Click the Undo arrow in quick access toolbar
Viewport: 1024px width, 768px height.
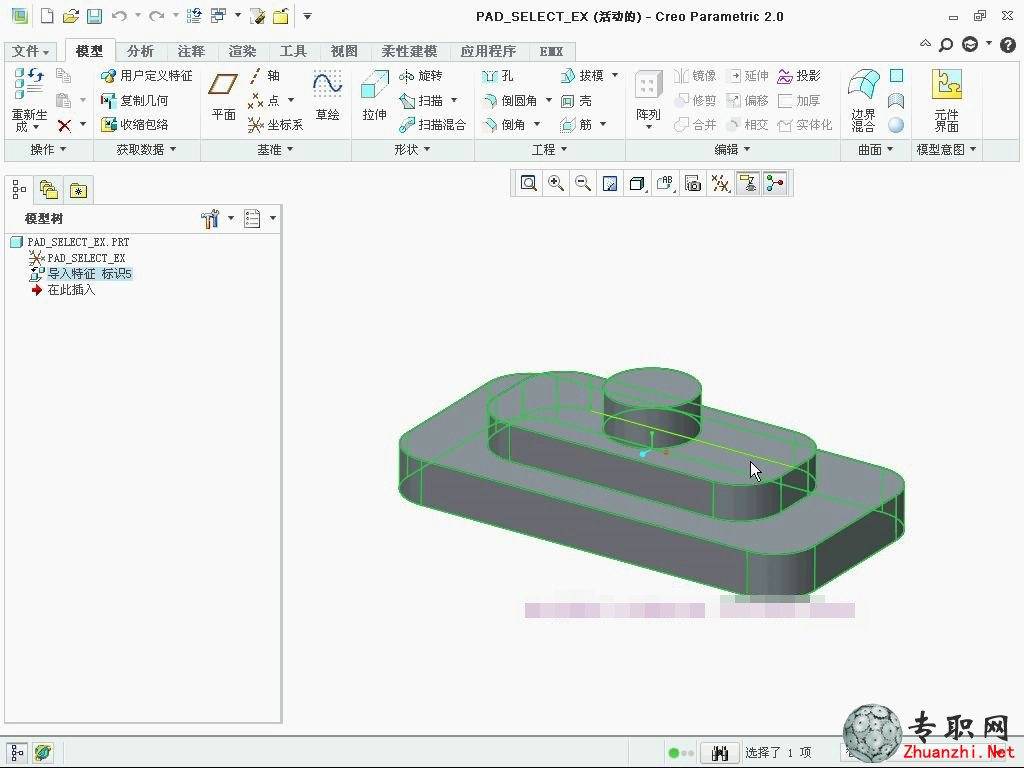tap(119, 16)
